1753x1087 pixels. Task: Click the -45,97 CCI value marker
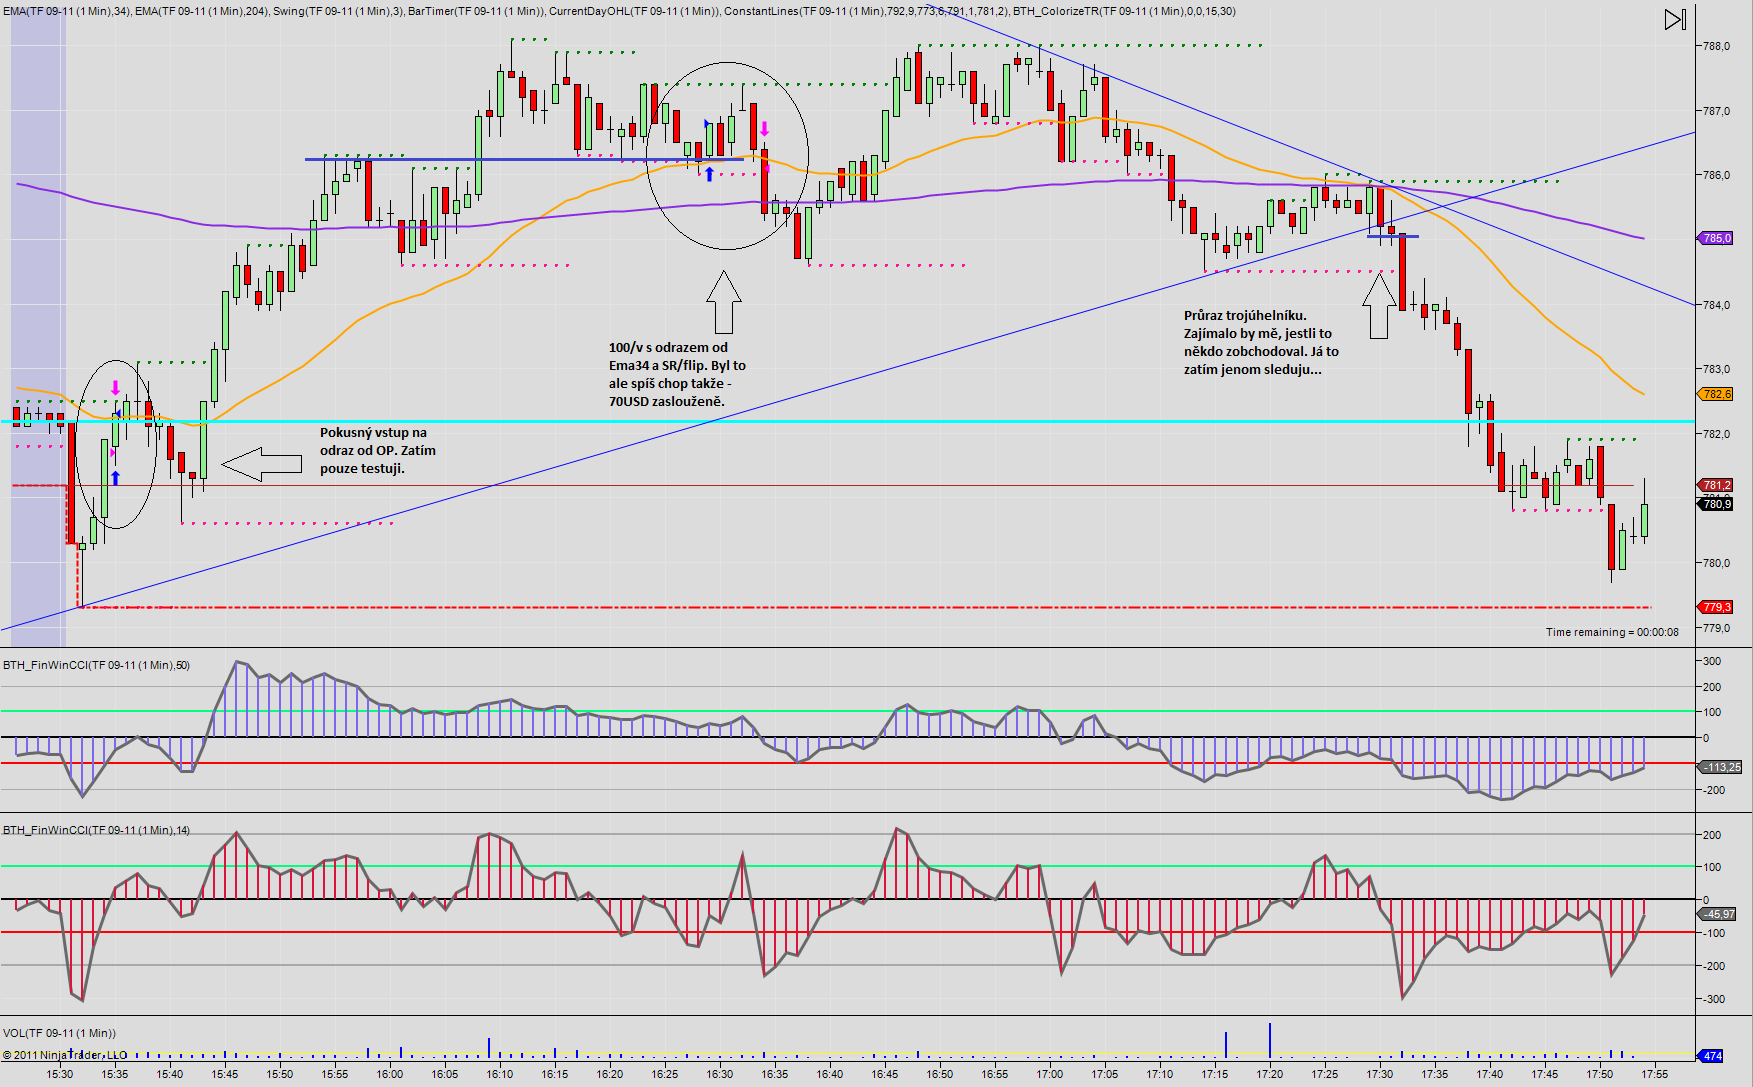pos(1720,914)
